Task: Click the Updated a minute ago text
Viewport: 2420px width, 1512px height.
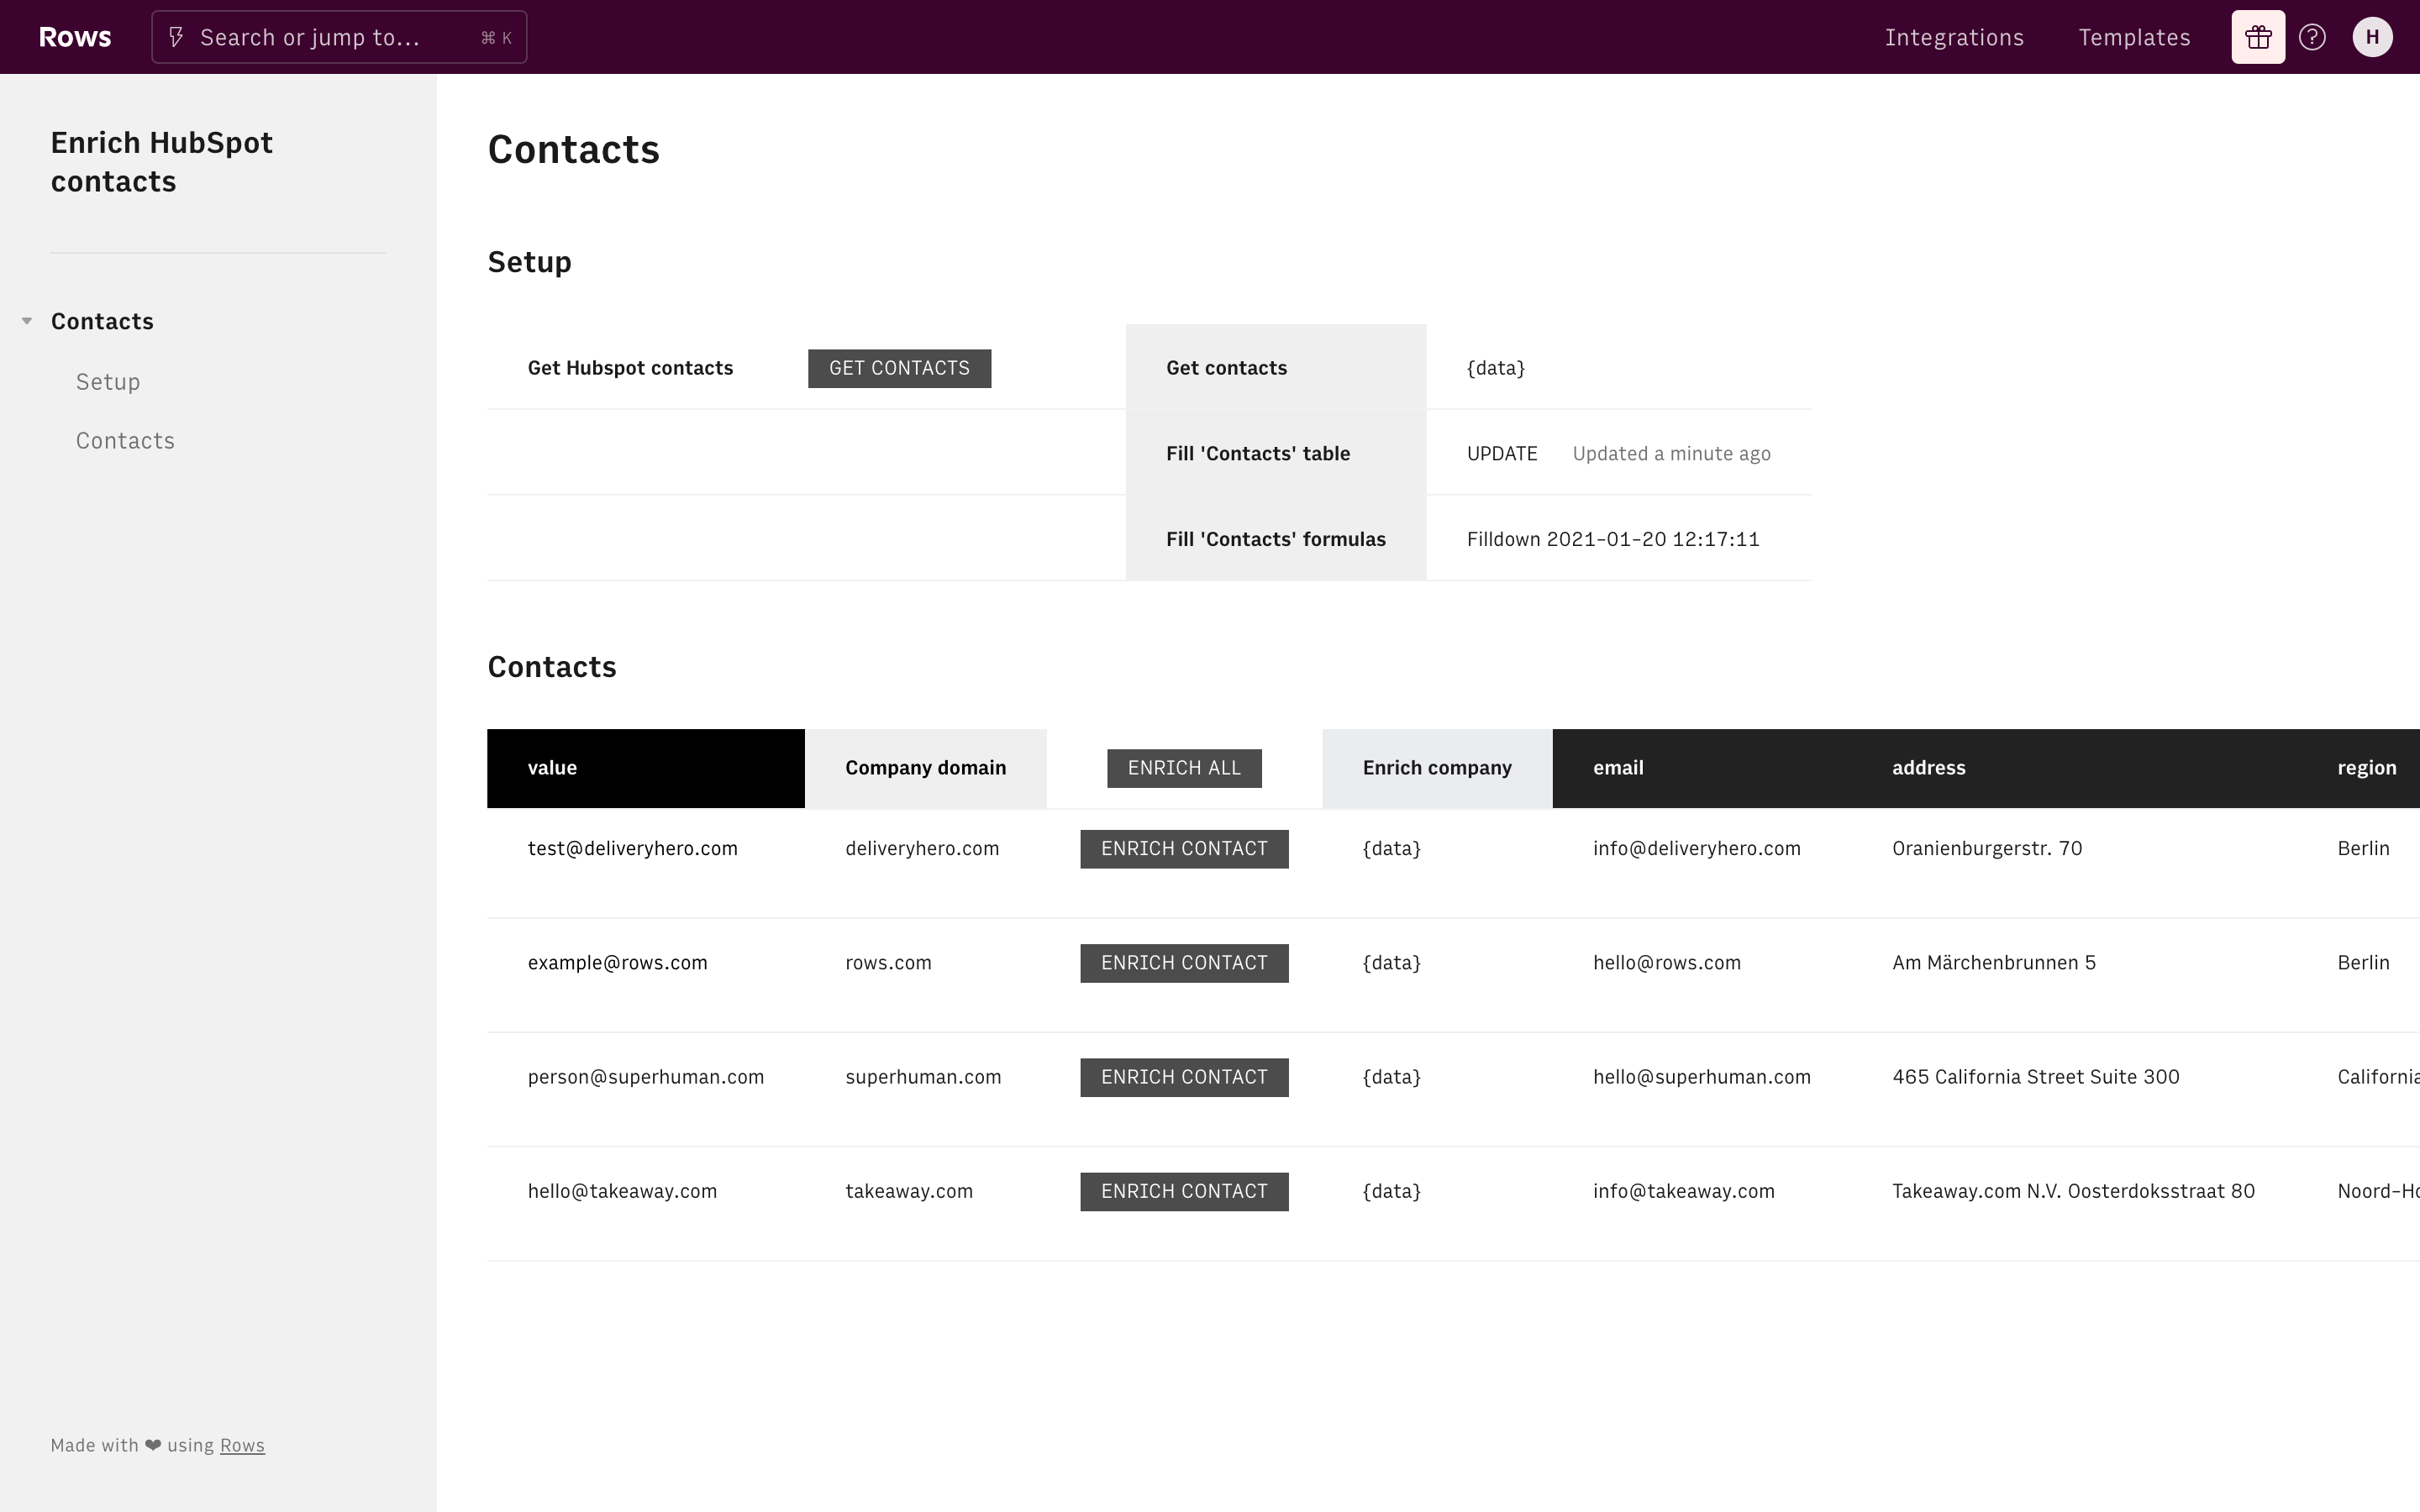Action: coord(1671,453)
